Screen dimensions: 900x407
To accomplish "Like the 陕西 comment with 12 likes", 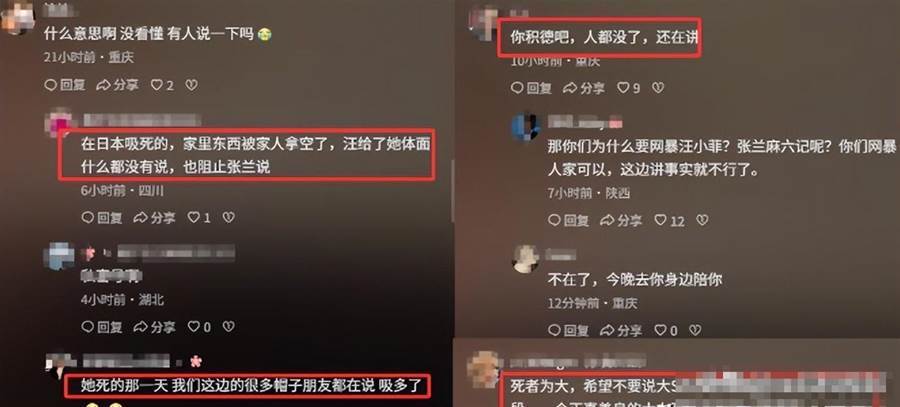I will (x=669, y=220).
